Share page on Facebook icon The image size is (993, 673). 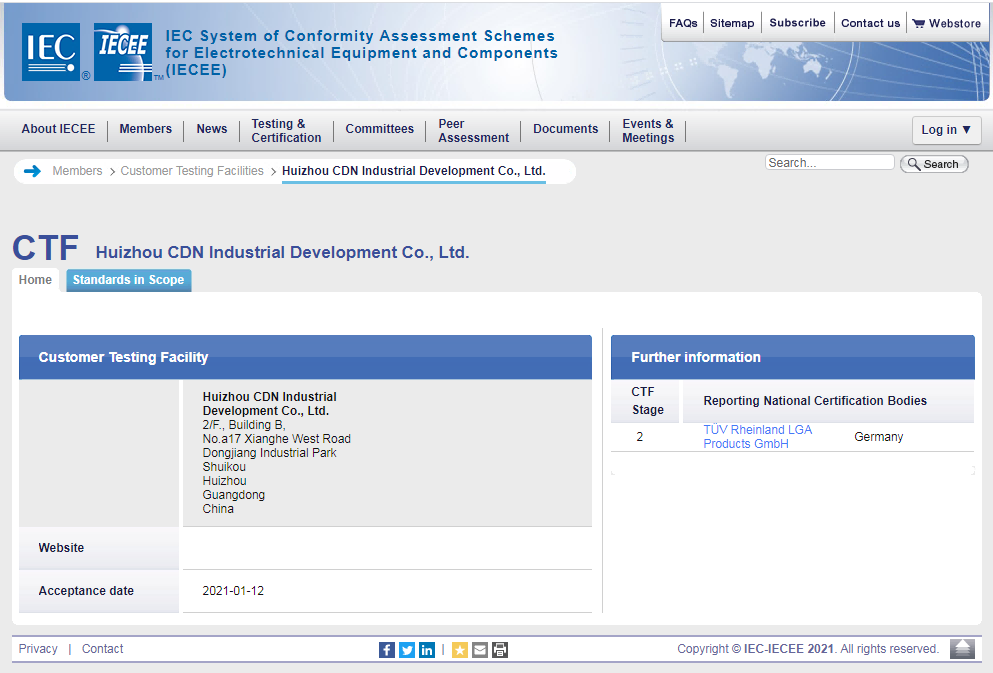pos(387,650)
